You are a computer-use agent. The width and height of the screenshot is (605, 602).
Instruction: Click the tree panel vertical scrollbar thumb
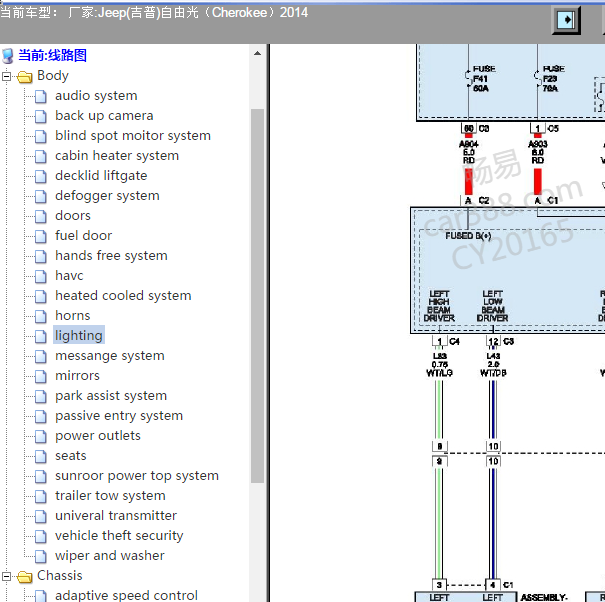[x=257, y=296]
